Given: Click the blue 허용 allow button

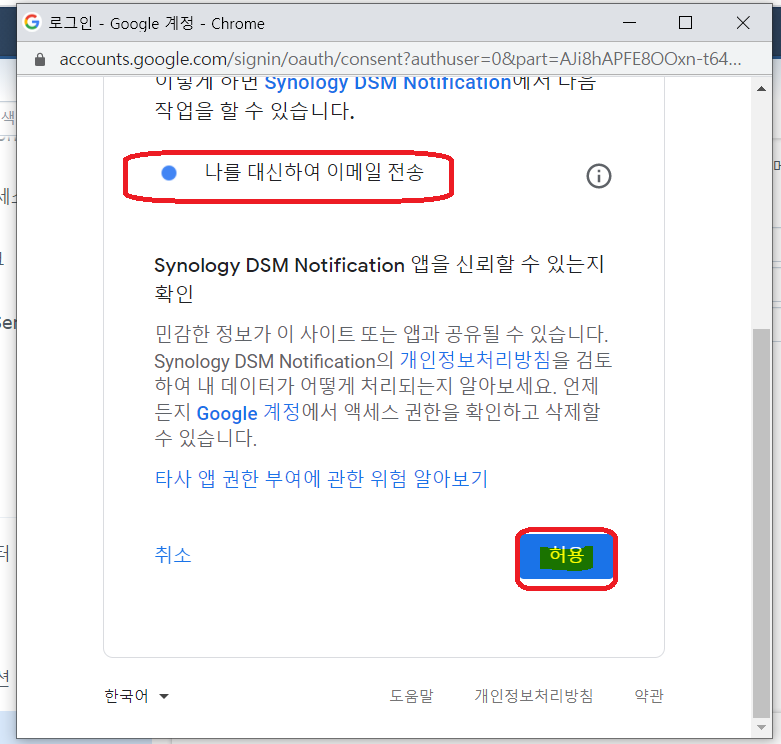Looking at the screenshot, I should point(566,556).
